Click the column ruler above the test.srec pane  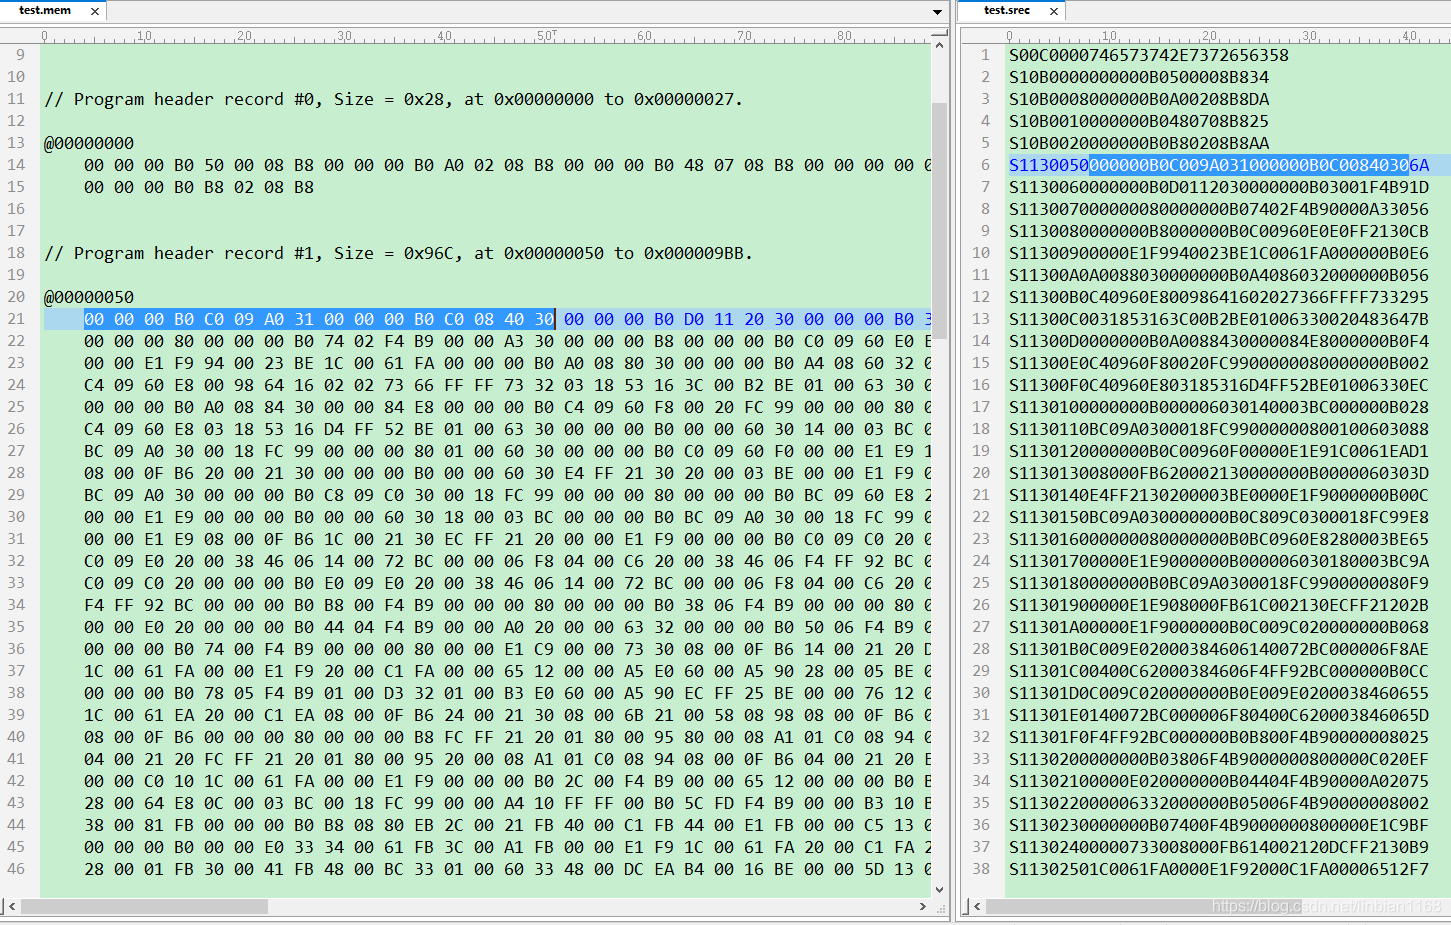point(1206,36)
